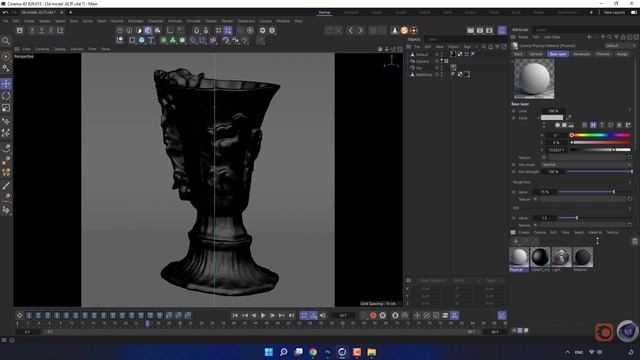This screenshot has width=640, height=360.
Task: Click the plus icon to add new material
Action: tap(516, 241)
